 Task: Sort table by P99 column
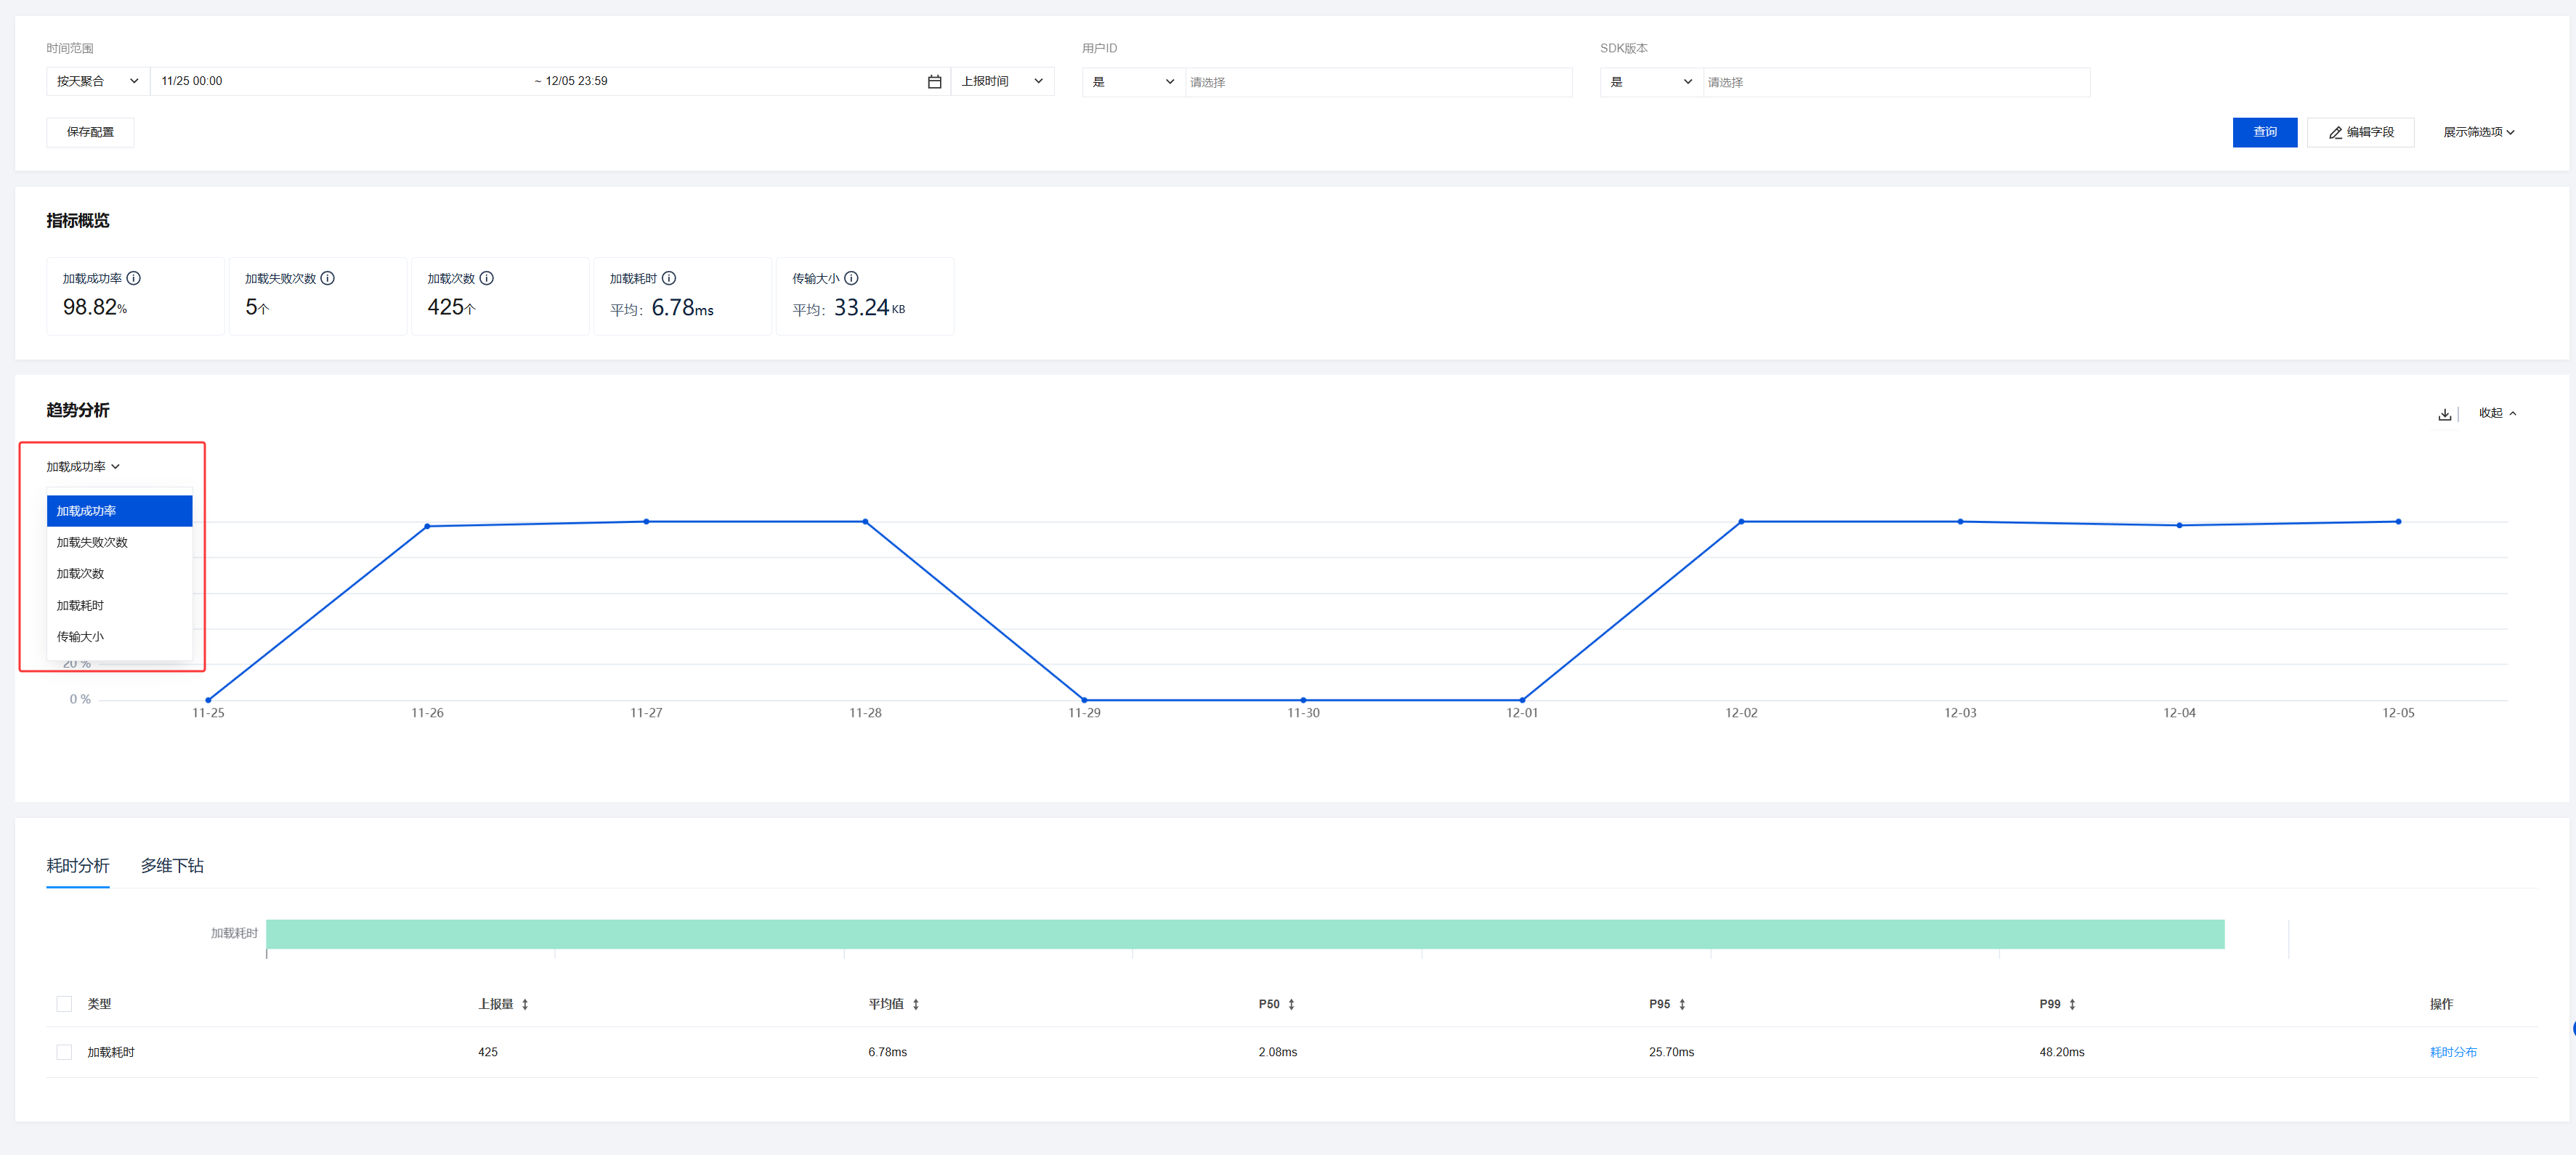[2072, 1004]
